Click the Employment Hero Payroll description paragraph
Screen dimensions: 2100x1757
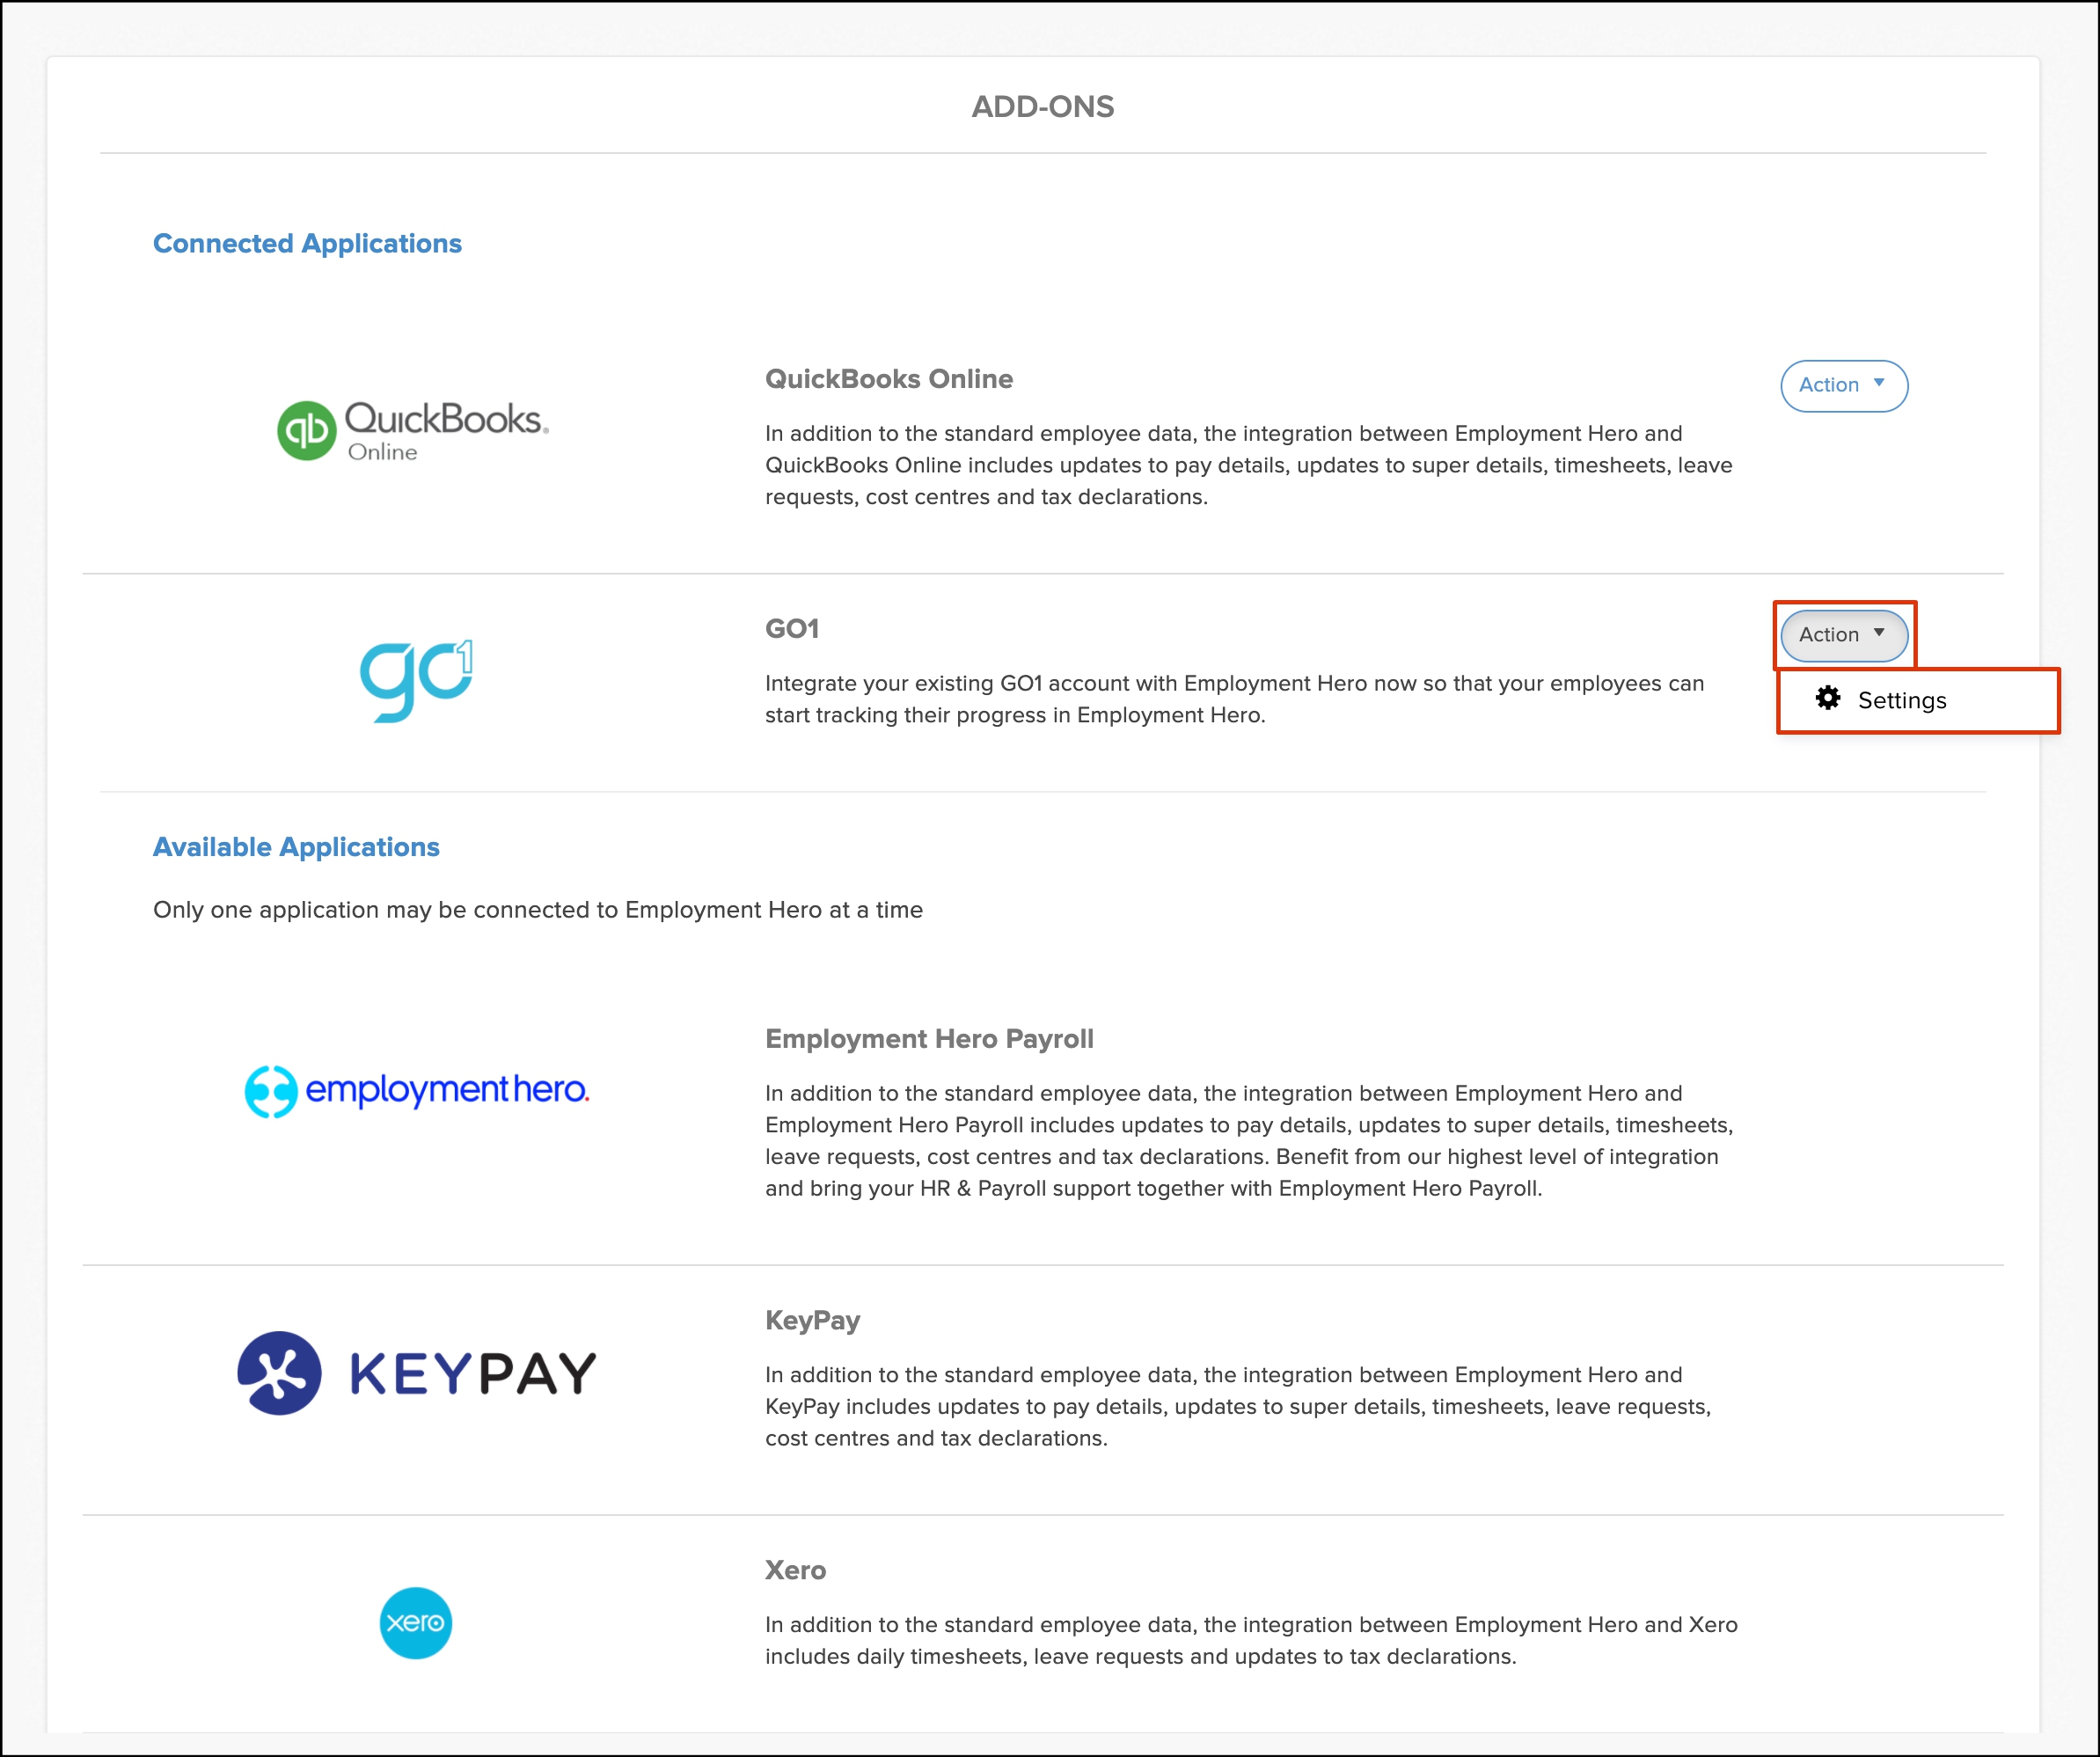[1249, 1140]
